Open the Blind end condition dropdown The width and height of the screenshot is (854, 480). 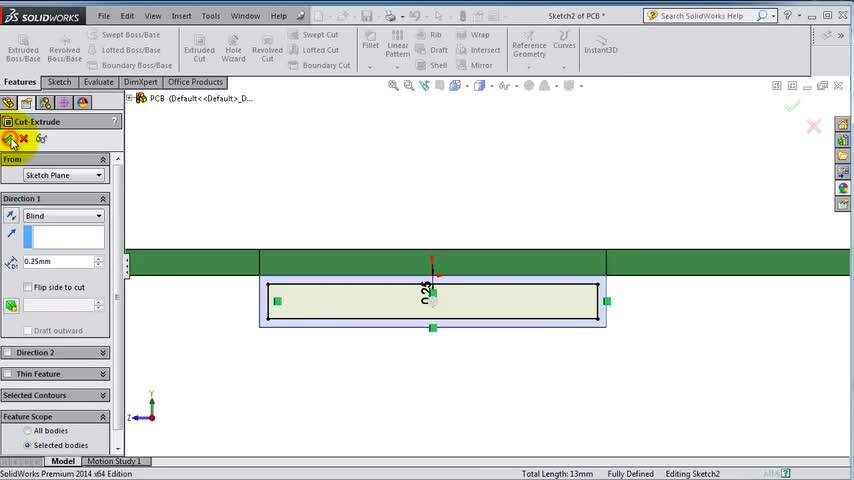[x=63, y=216]
